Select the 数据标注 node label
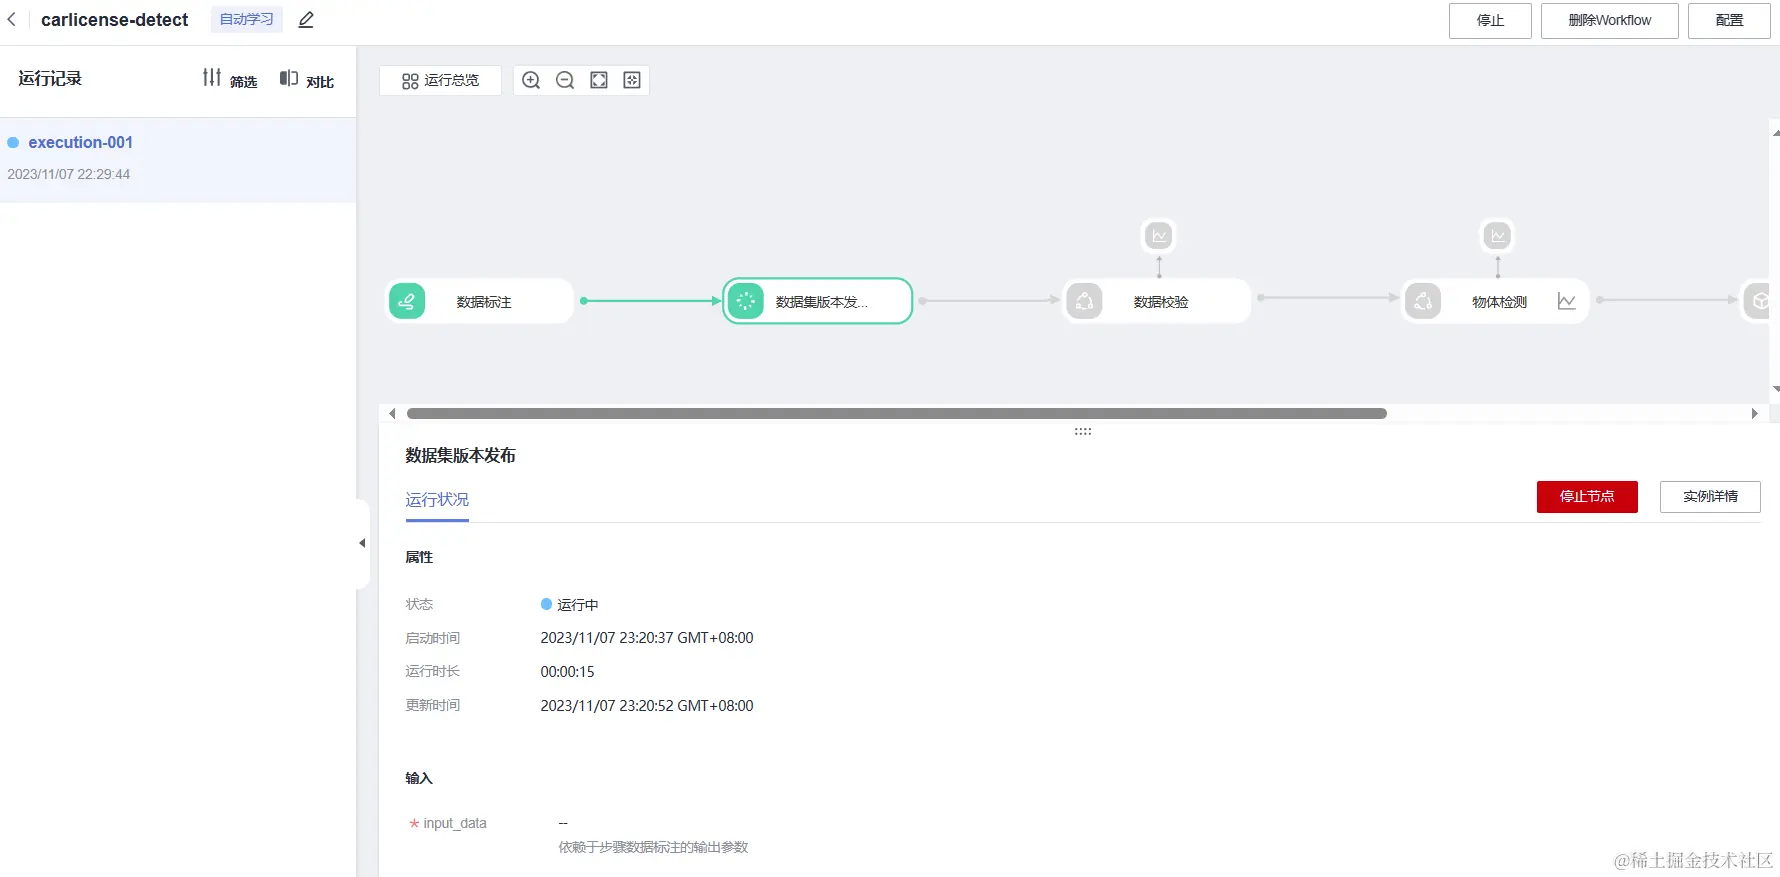 (484, 302)
